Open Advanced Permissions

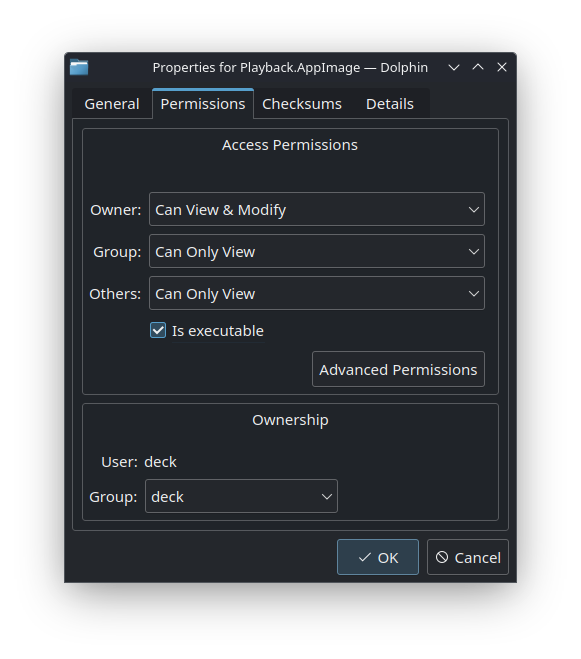coord(399,369)
